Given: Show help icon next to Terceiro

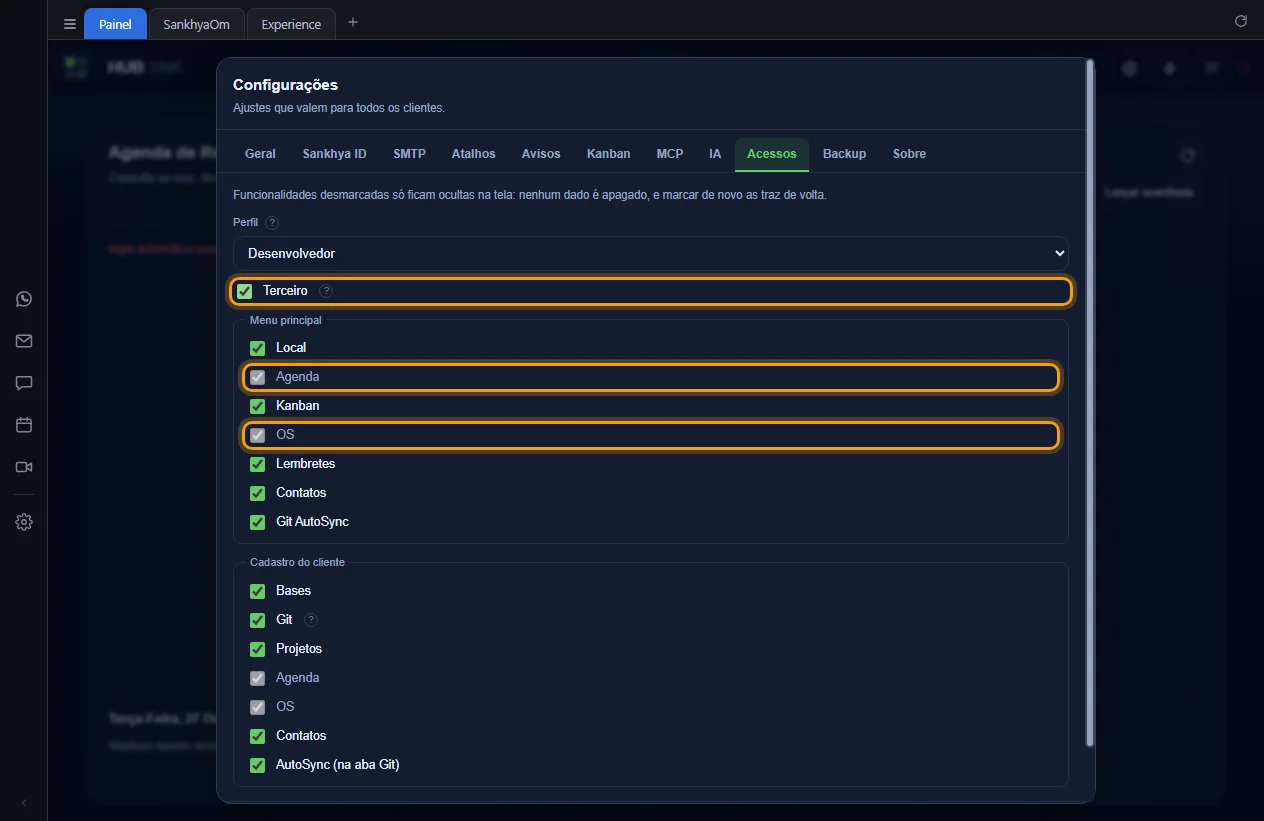Looking at the screenshot, I should pos(326,291).
